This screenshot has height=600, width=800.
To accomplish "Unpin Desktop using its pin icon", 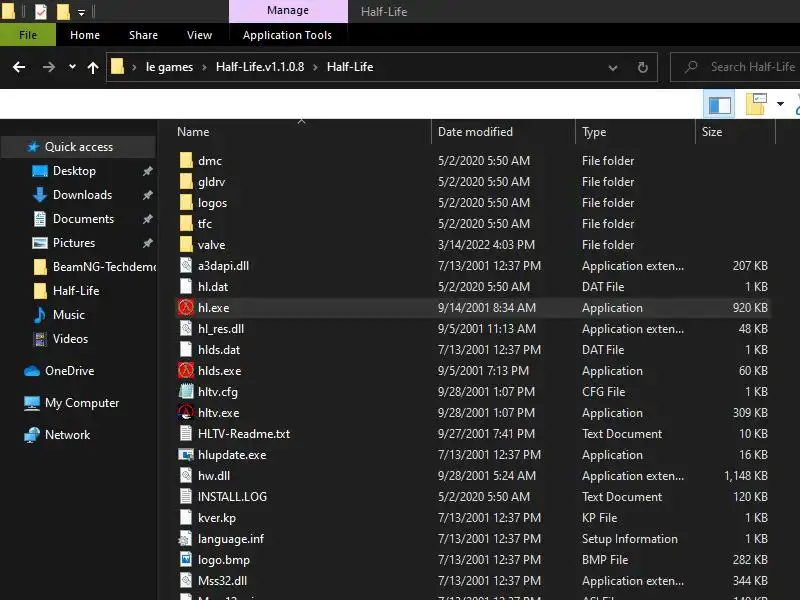I will [147, 171].
